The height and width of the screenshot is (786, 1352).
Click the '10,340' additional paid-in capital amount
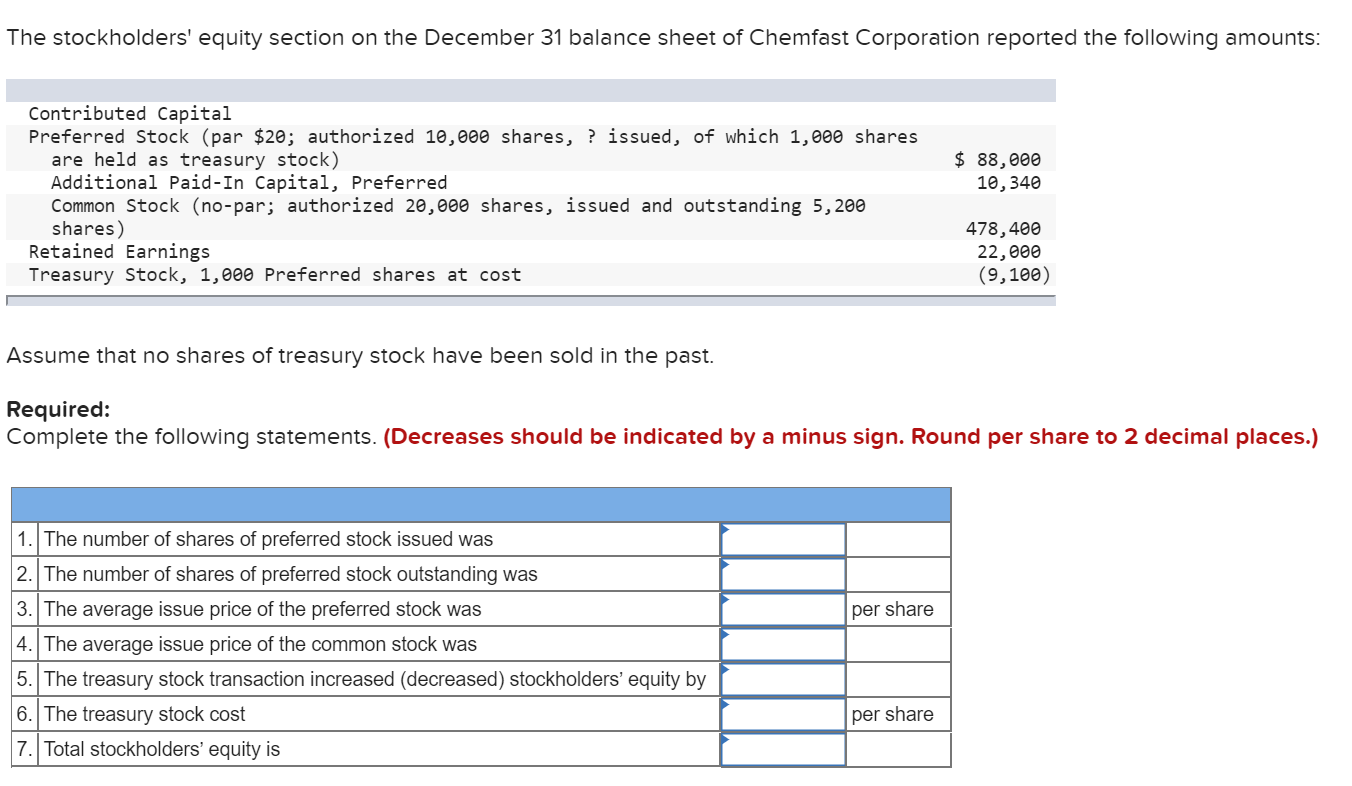click(x=1009, y=182)
